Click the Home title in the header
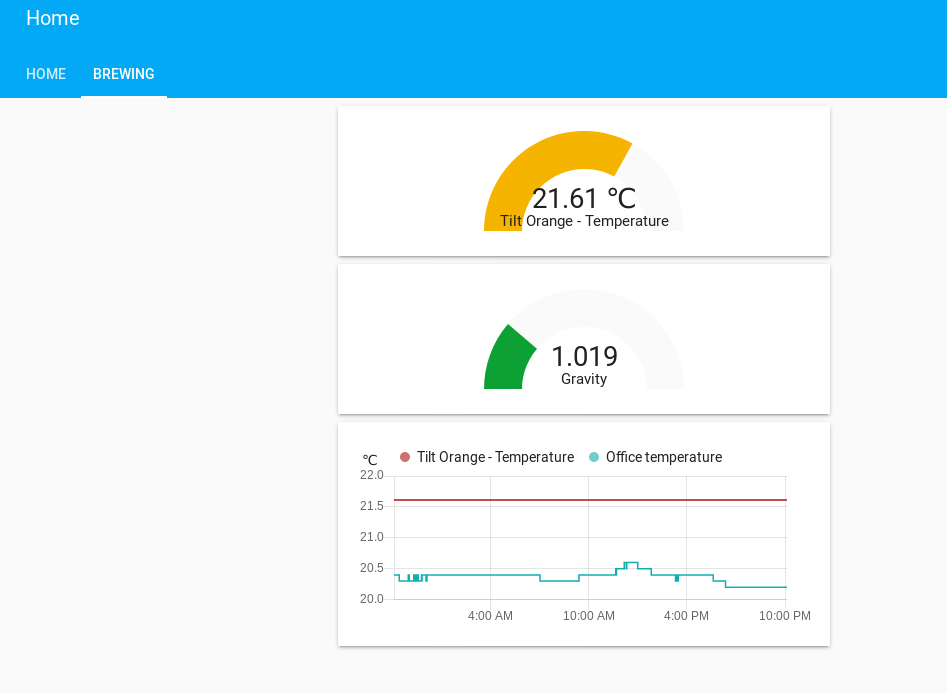 tap(53, 18)
